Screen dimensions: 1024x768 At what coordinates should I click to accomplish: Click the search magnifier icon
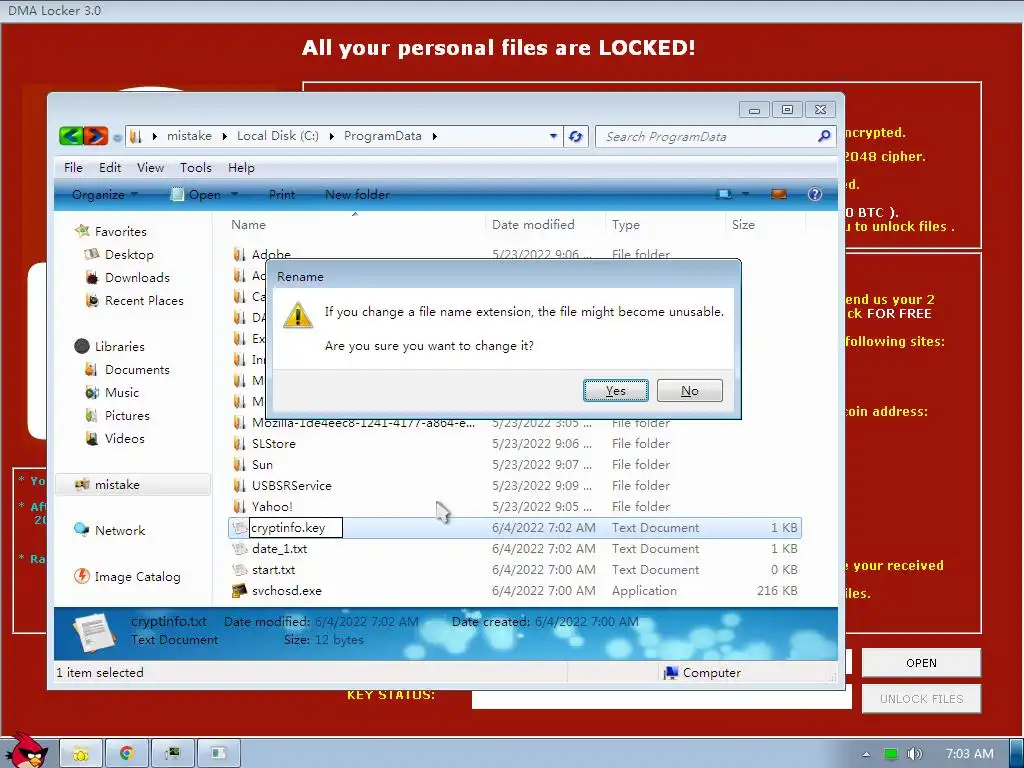coord(824,136)
